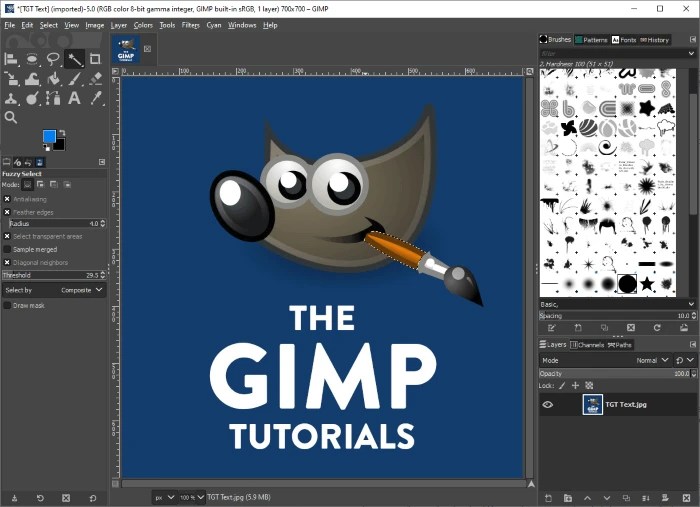Open the Colors menu
Image resolution: width=700 pixels, height=507 pixels.
143,25
